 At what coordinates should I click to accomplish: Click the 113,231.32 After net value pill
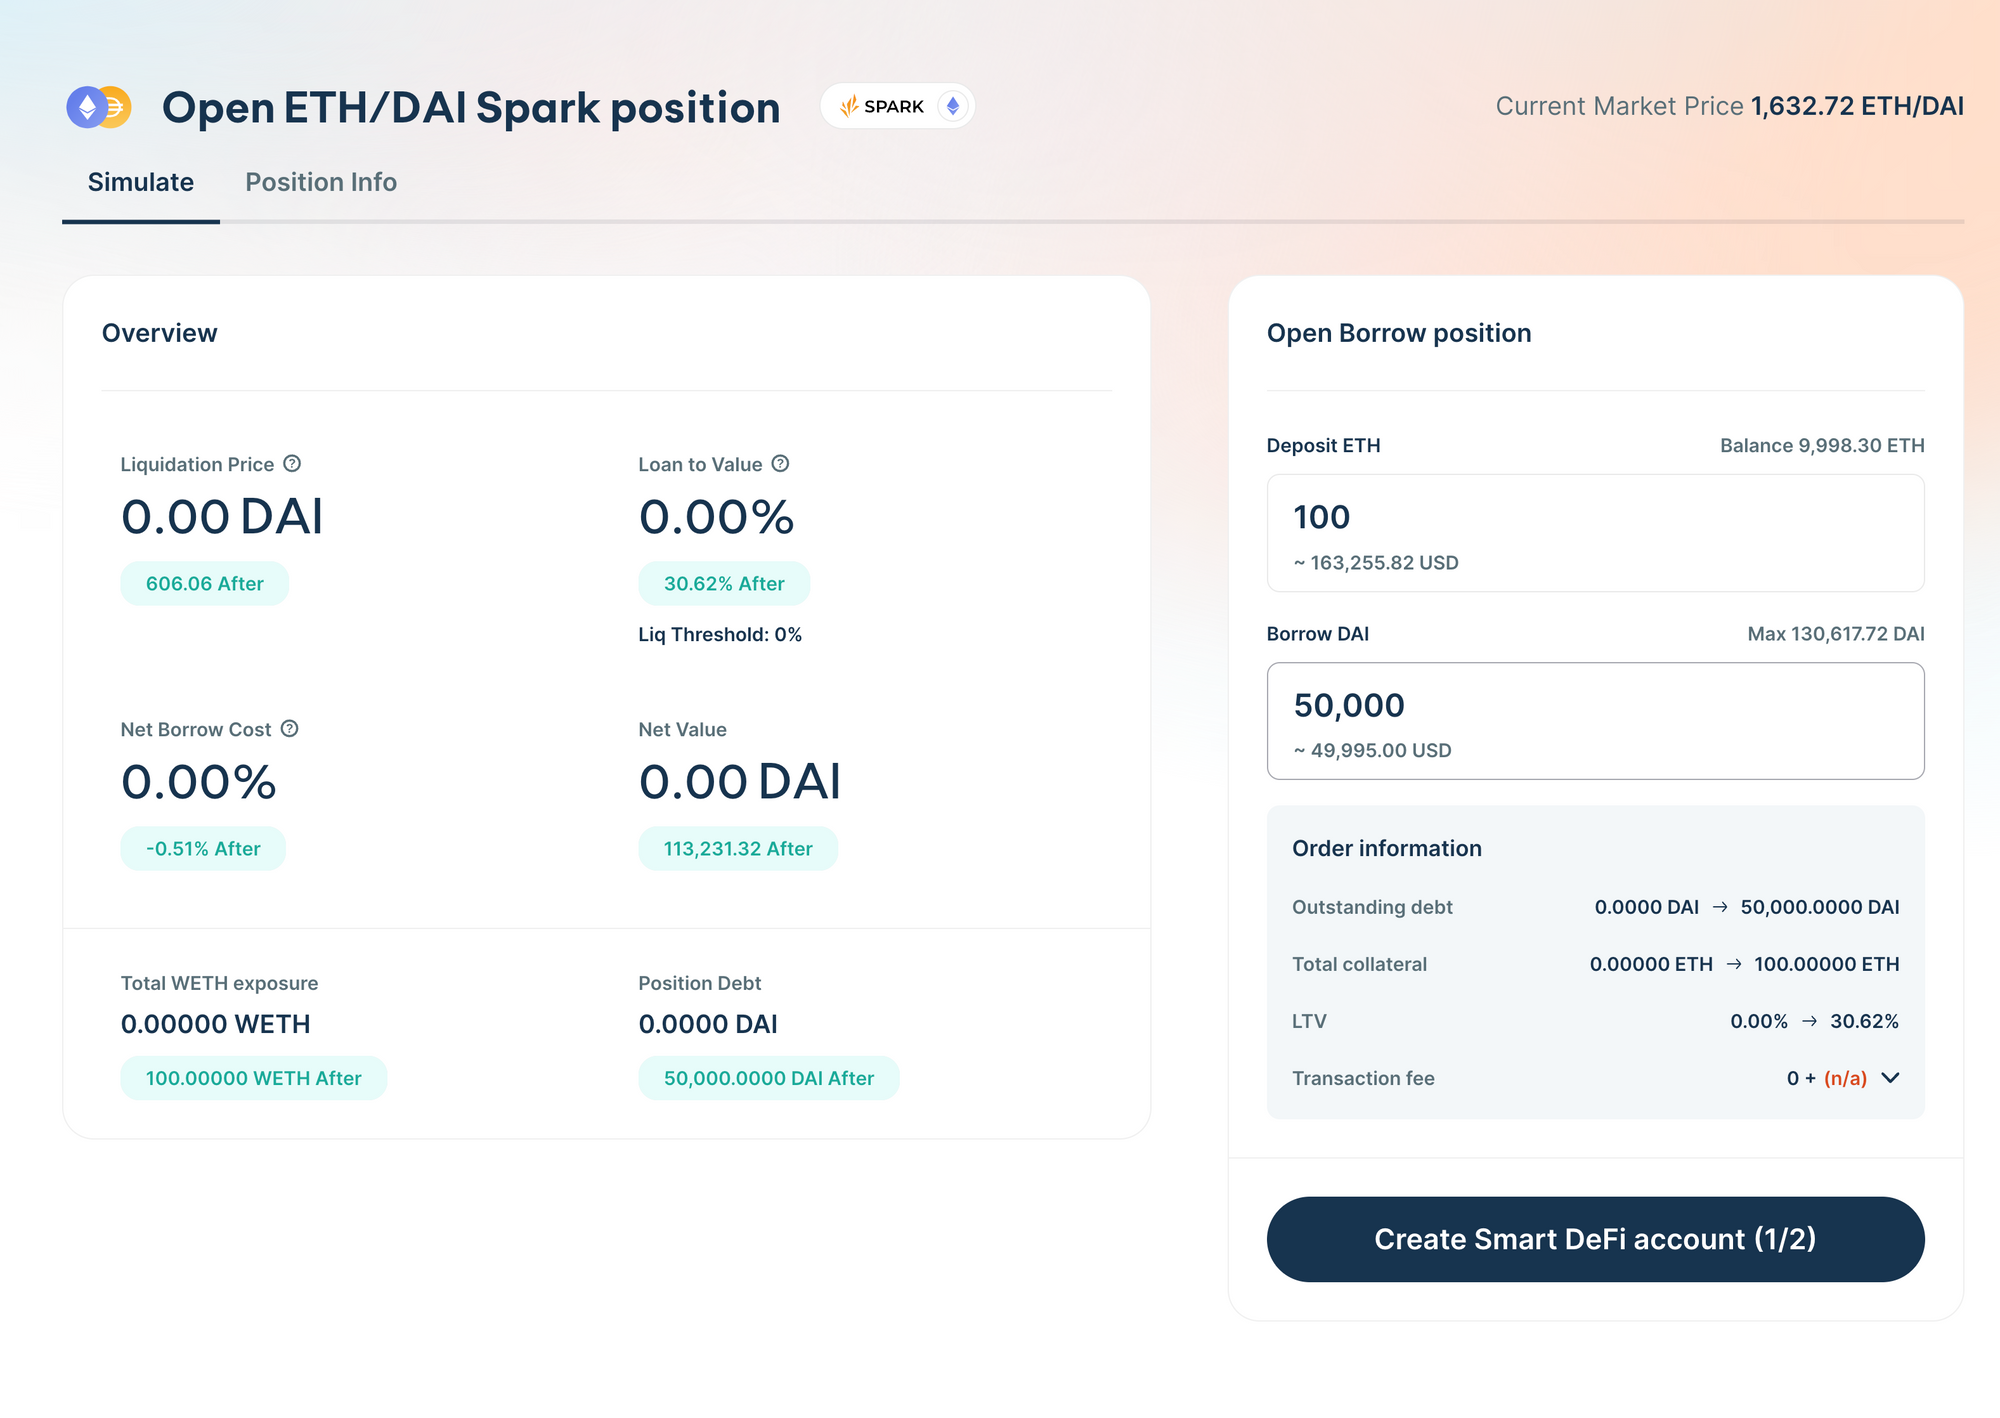738,849
